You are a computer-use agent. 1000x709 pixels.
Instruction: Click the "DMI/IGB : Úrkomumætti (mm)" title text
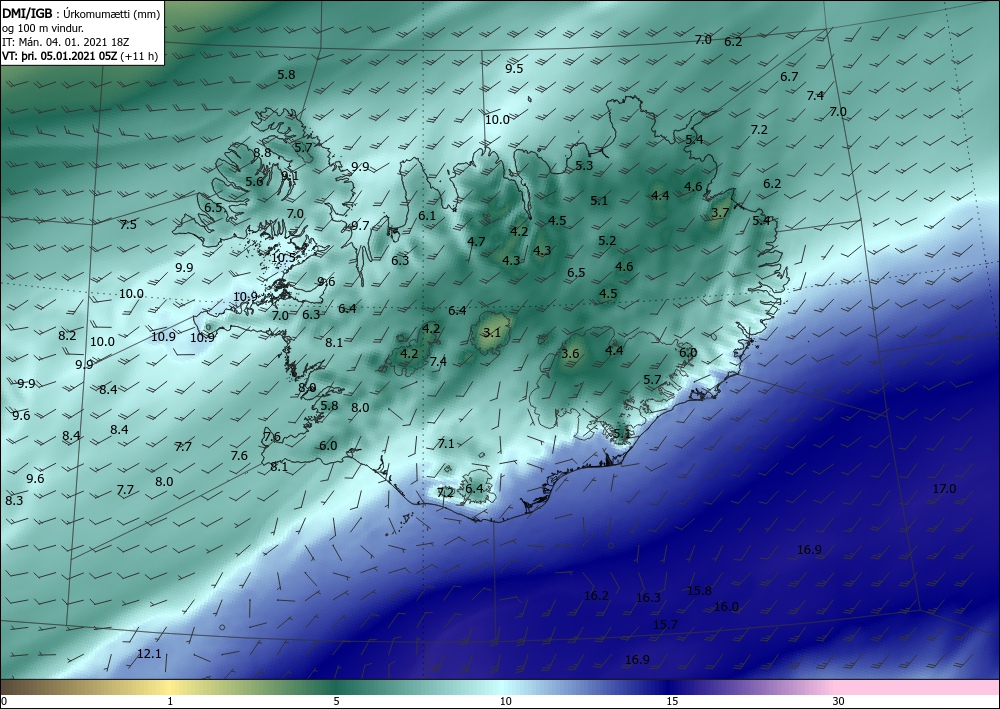coord(82,14)
